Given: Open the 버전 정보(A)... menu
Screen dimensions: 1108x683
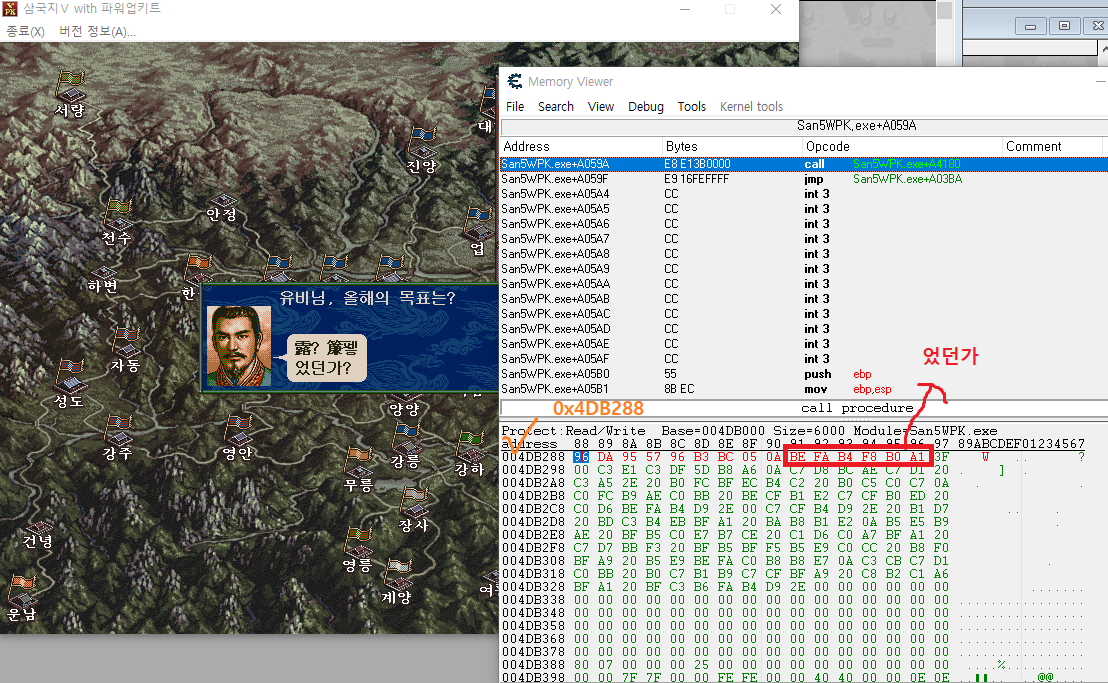Looking at the screenshot, I should tap(97, 31).
